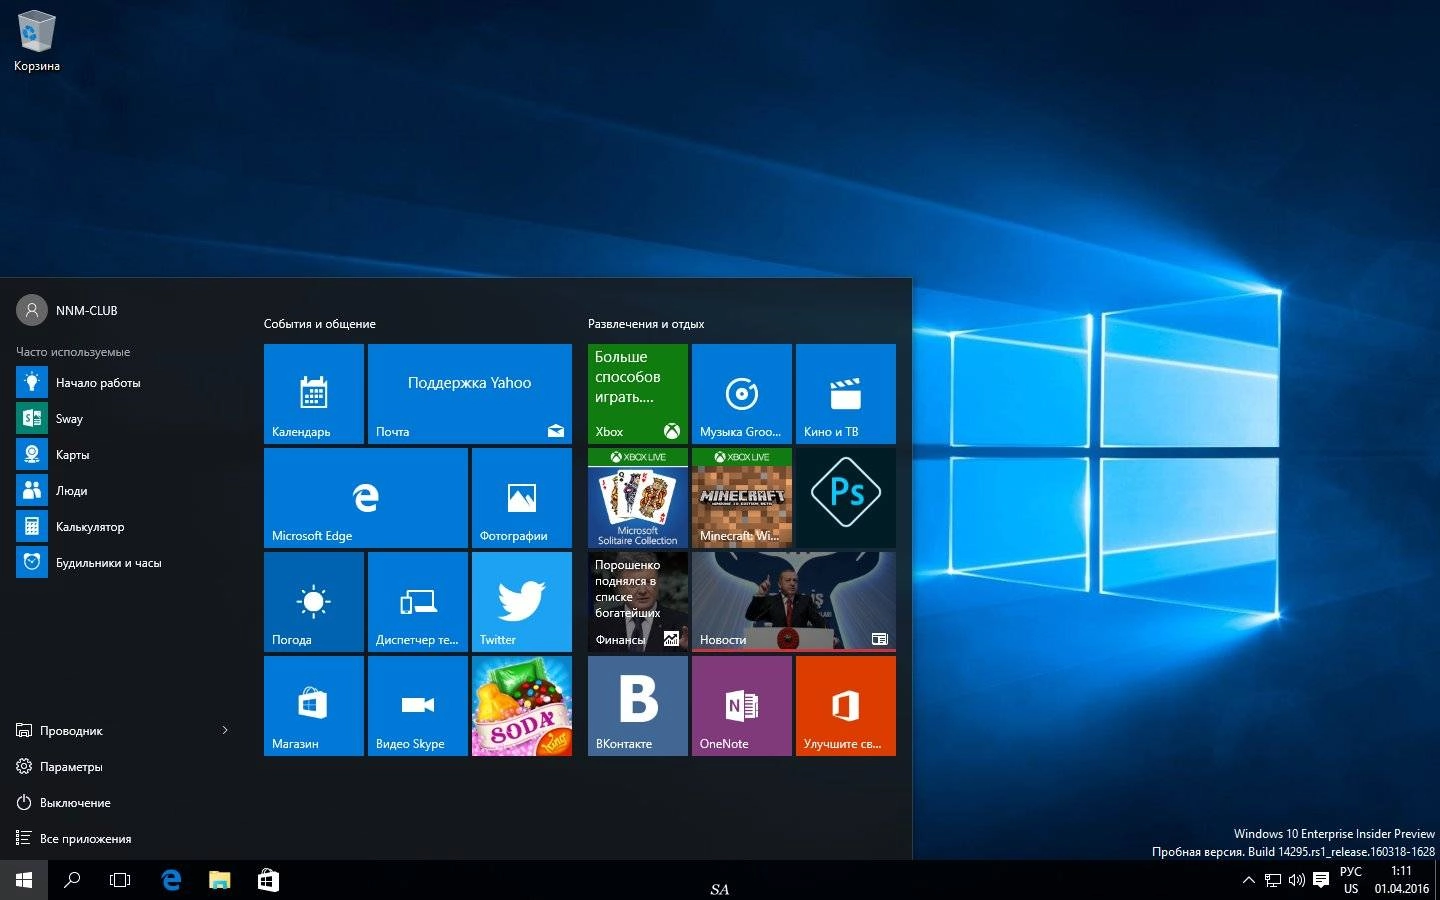Viewport: 1440px width, 900px height.
Task: Select the Recycle Bin (Корзина) desktop icon
Action: pos(36,41)
